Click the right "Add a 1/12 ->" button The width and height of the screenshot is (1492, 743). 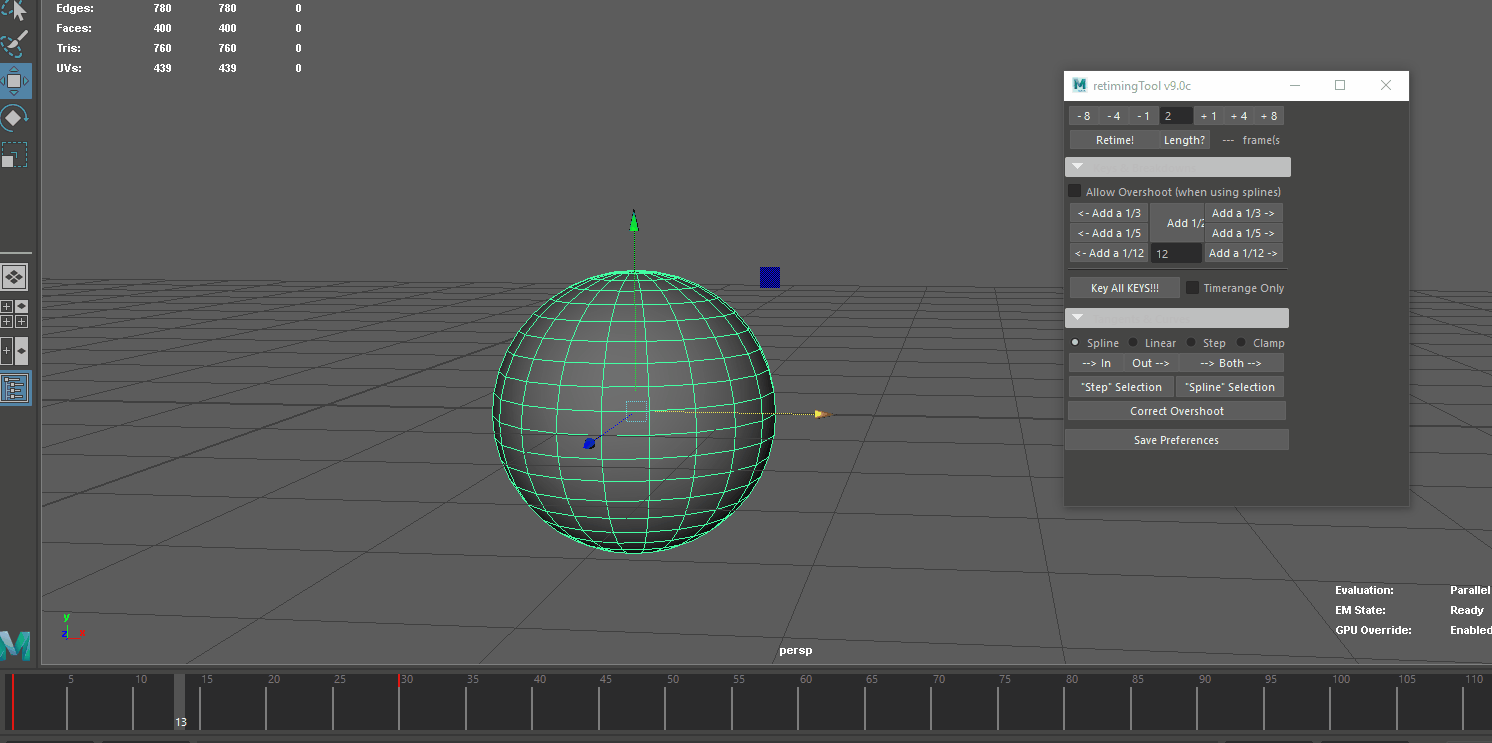1243,253
